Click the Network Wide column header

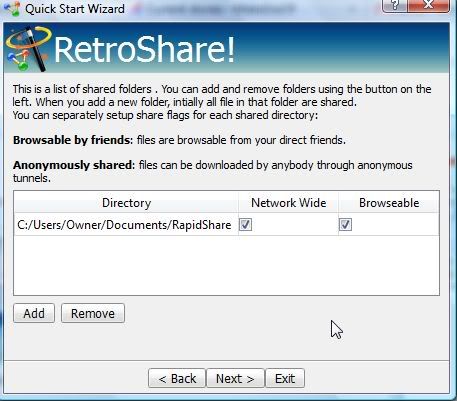pyautogui.click(x=289, y=203)
